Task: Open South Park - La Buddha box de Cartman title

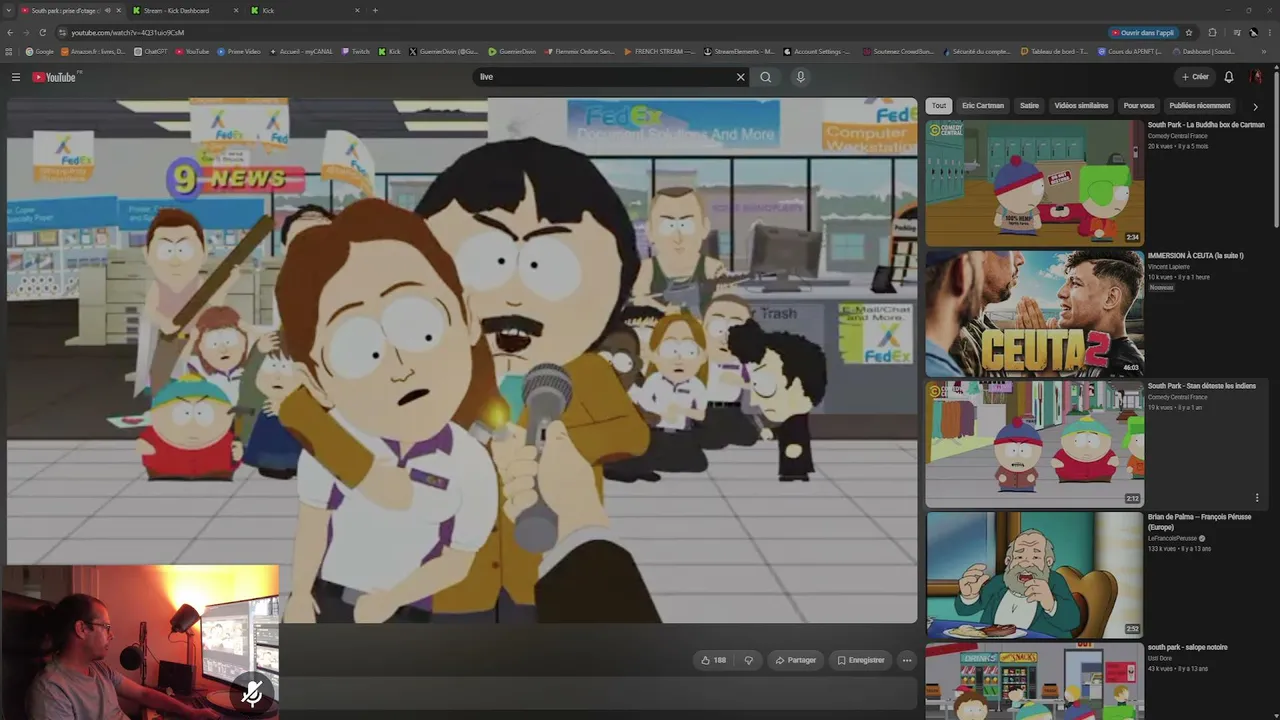Action: (x=1206, y=125)
